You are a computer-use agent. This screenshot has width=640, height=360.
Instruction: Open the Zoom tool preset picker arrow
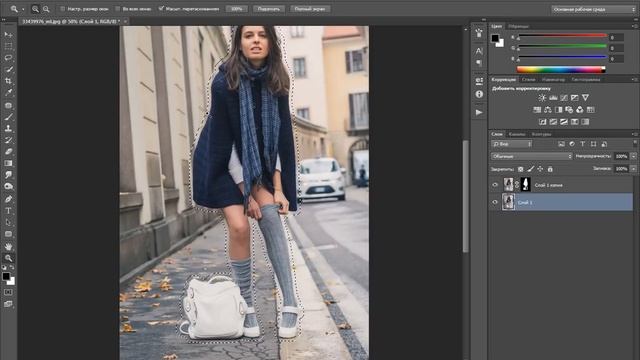23,9
